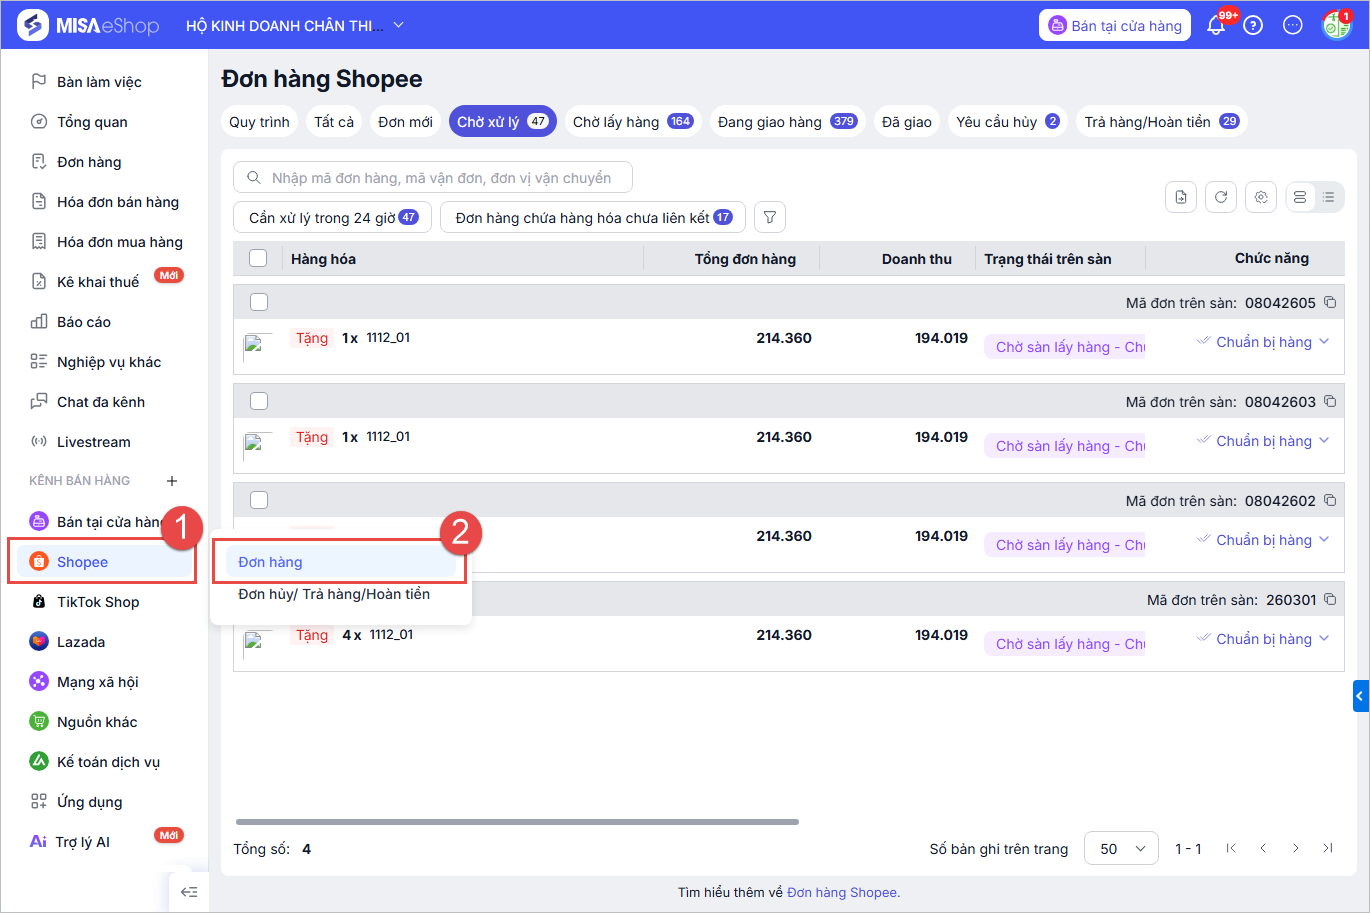This screenshot has height=913, width=1370.
Task: Click the MISA eShop logo
Action: click(90, 25)
